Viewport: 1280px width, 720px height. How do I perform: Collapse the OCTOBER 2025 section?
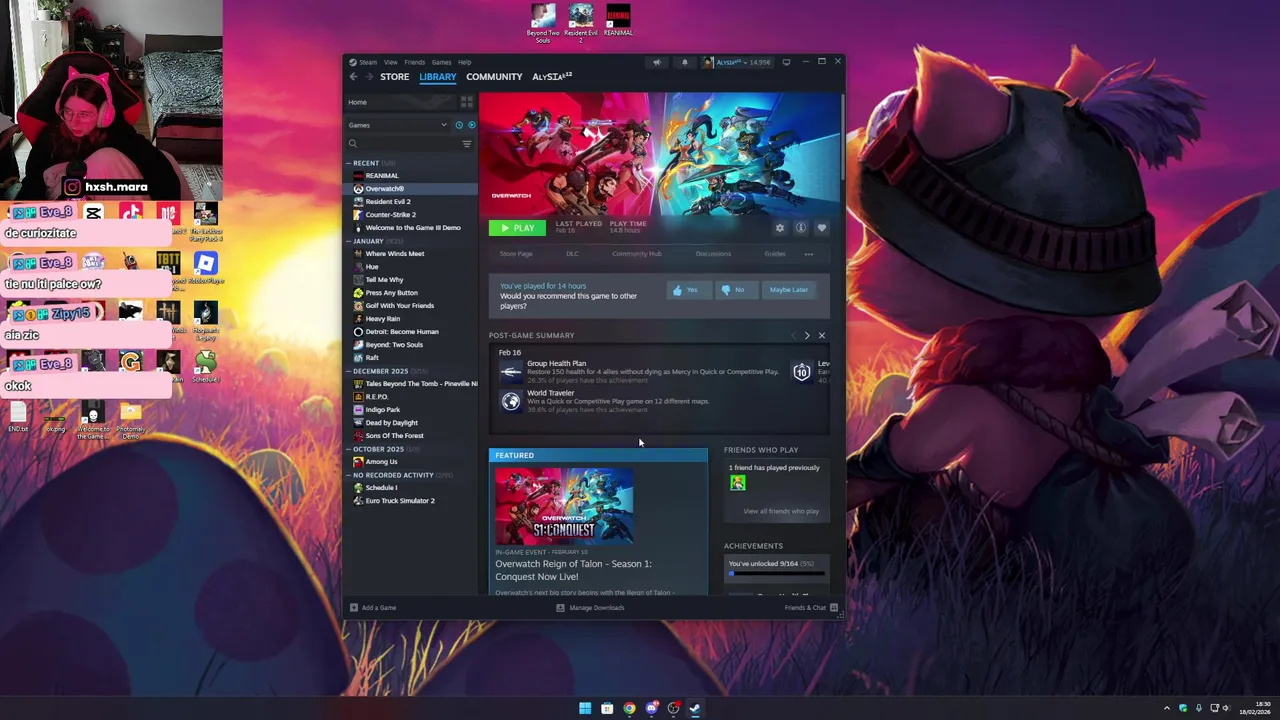(349, 449)
